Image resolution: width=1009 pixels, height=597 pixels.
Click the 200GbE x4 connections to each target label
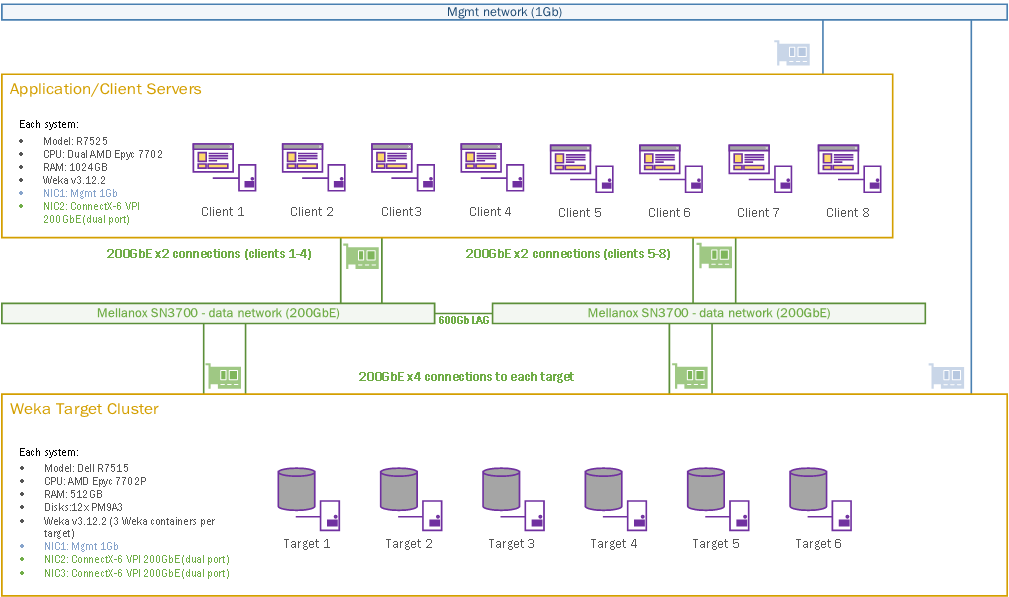(x=466, y=377)
